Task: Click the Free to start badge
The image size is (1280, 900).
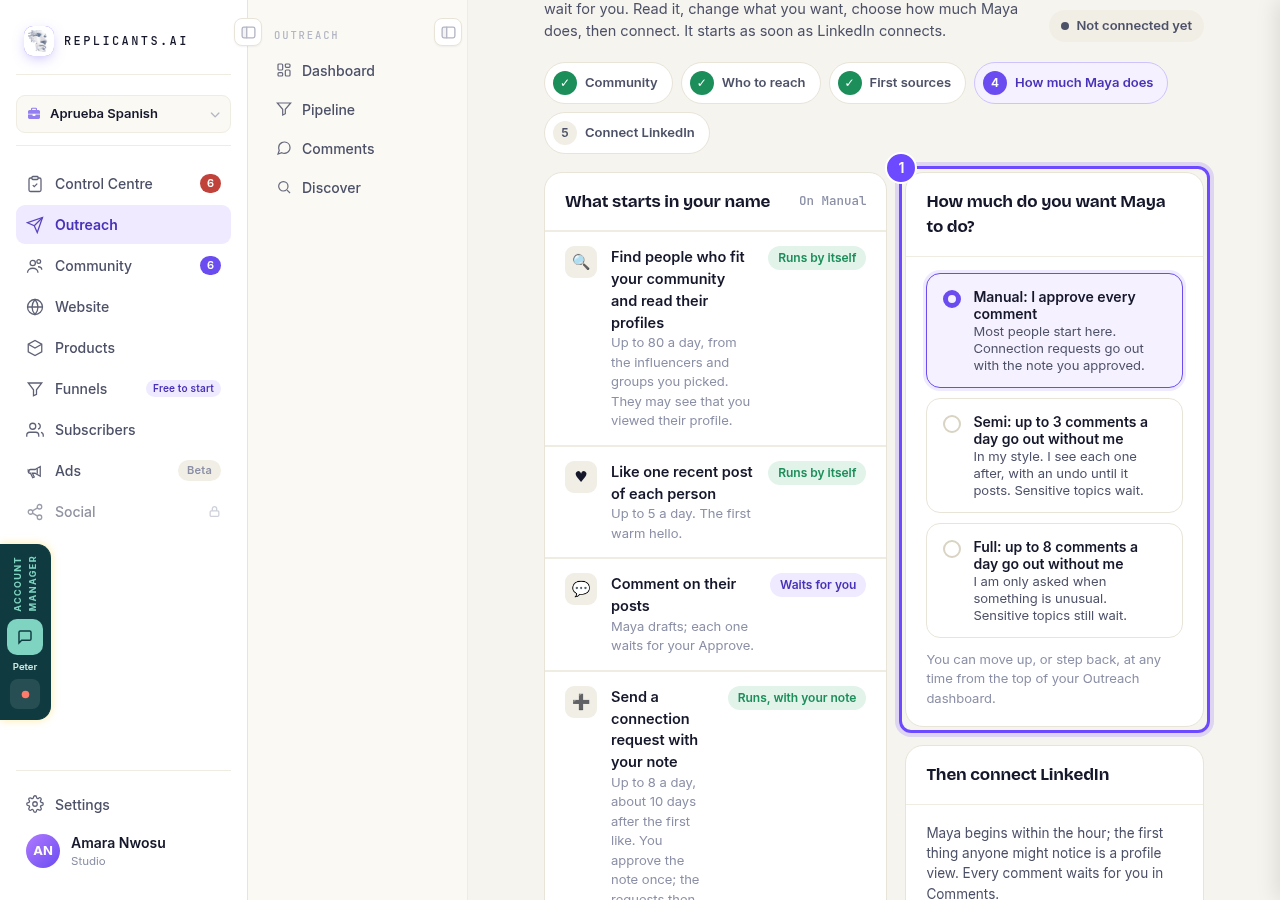Action: click(183, 389)
